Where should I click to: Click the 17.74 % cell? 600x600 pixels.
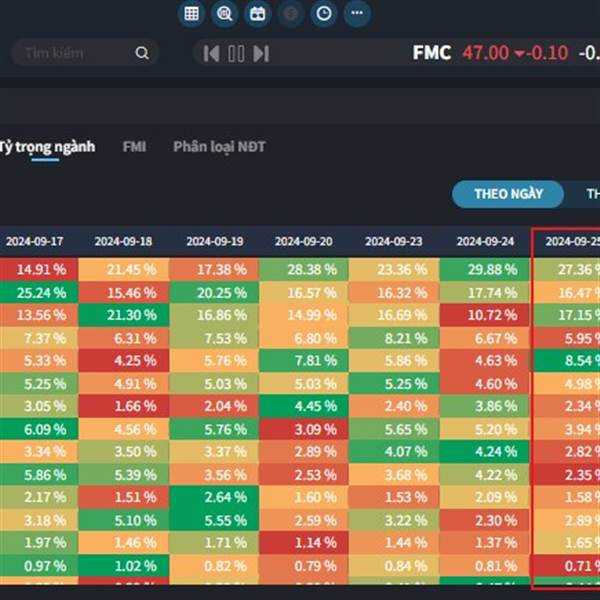[485, 293]
